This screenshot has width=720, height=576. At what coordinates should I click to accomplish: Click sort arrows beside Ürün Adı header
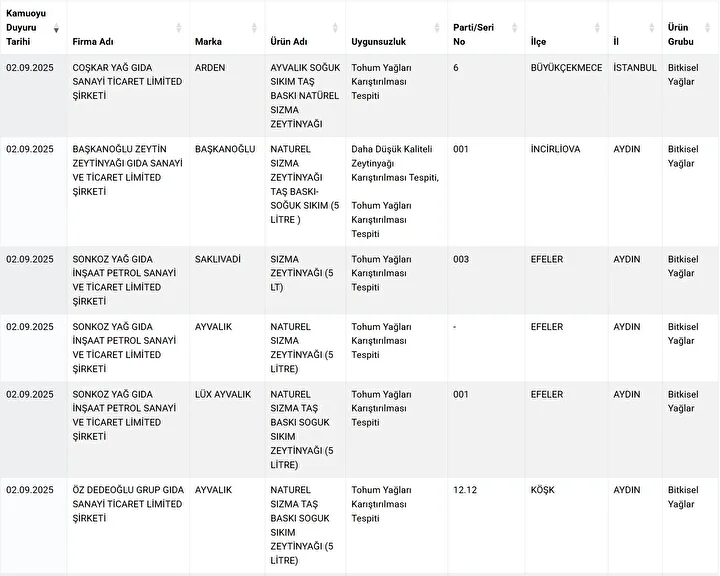[337, 28]
